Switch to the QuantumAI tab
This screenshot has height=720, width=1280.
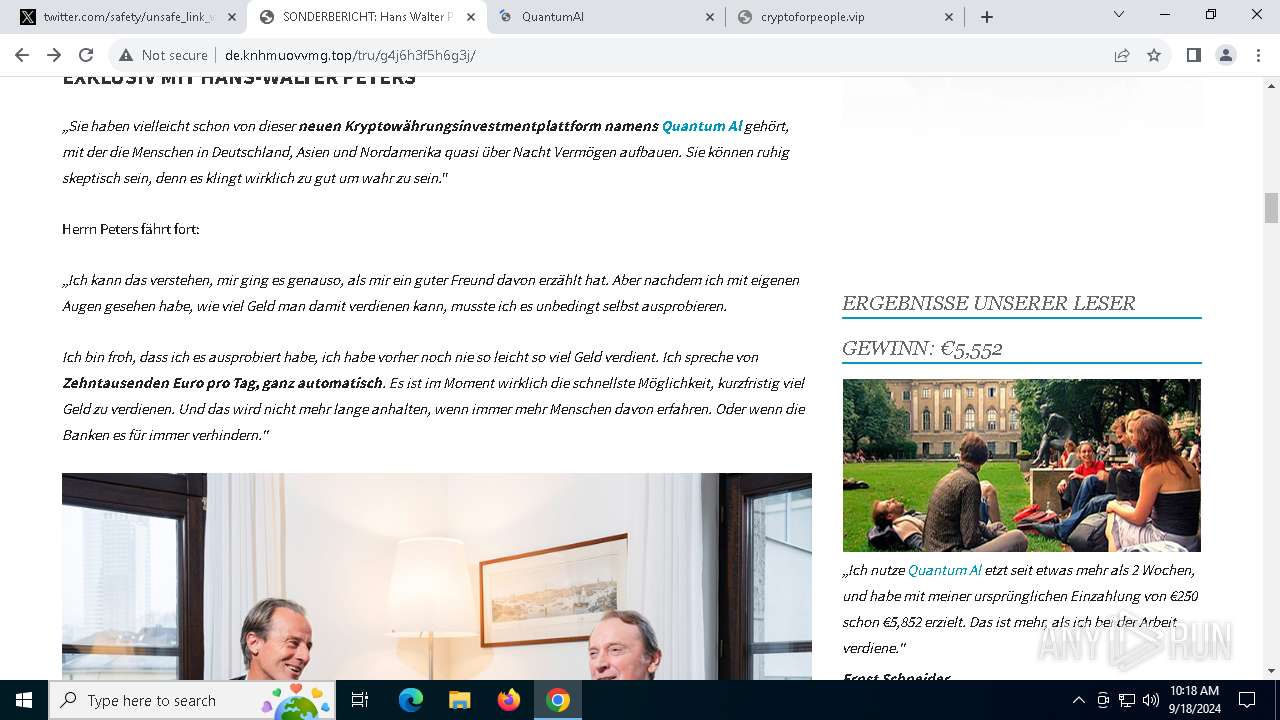coord(606,17)
